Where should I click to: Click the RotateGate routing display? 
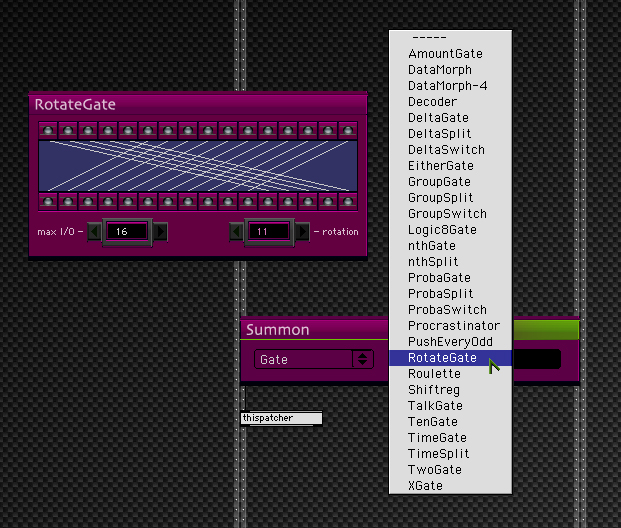[198, 166]
